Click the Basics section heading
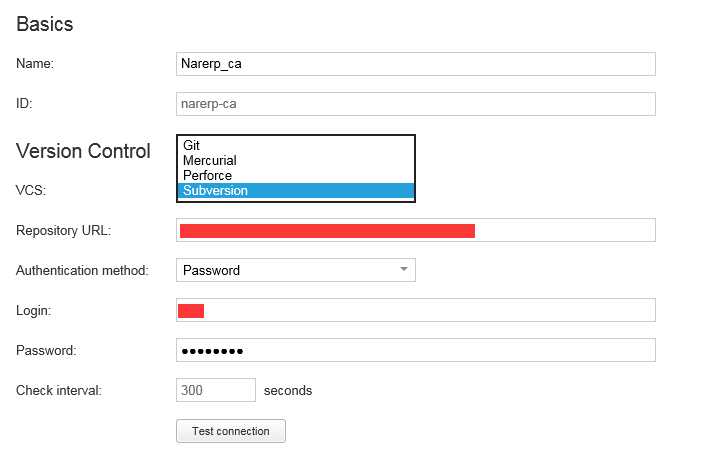 (x=45, y=24)
